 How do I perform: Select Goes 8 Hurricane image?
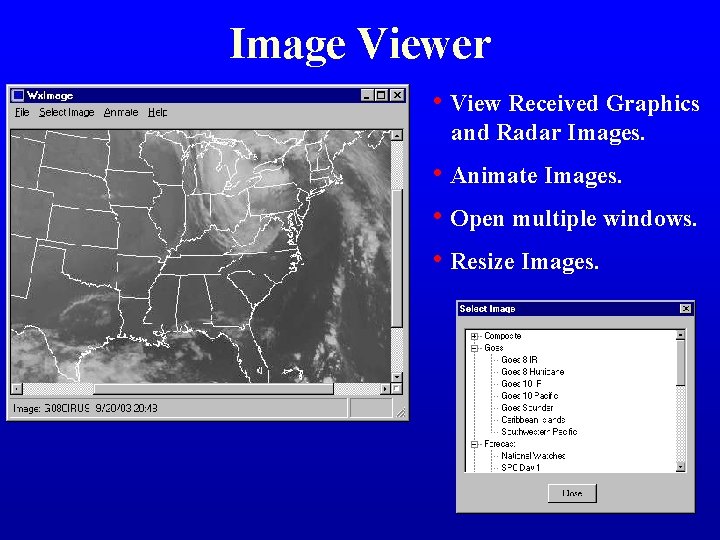(x=533, y=371)
